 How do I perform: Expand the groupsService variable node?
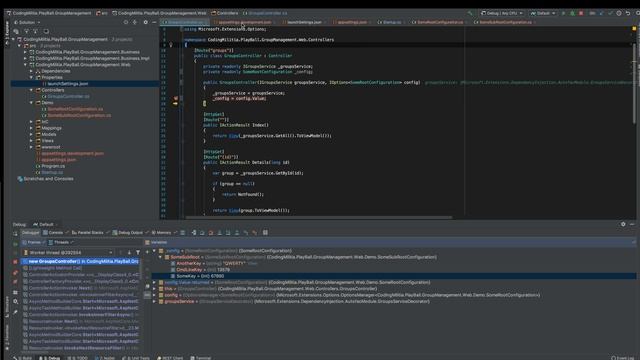(x=154, y=301)
